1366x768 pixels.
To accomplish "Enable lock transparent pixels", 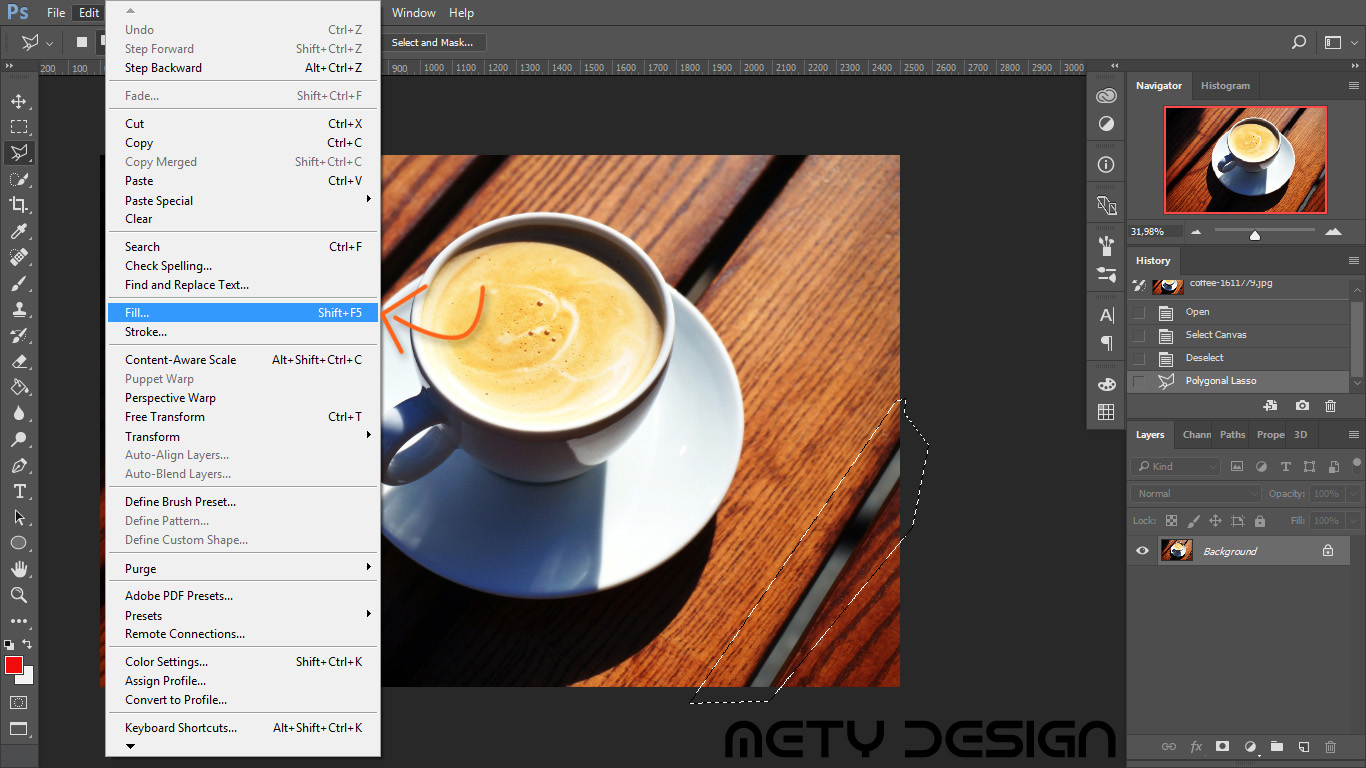I will [x=1172, y=521].
